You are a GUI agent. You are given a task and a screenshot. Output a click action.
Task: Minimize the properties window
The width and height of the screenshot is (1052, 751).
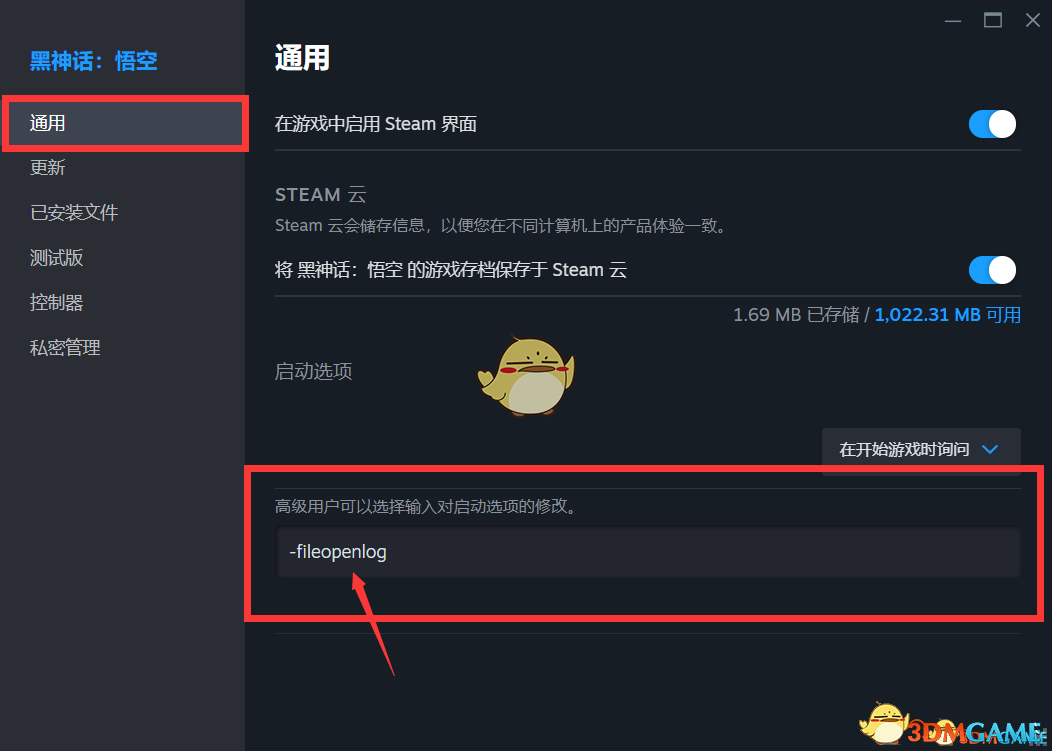953,21
